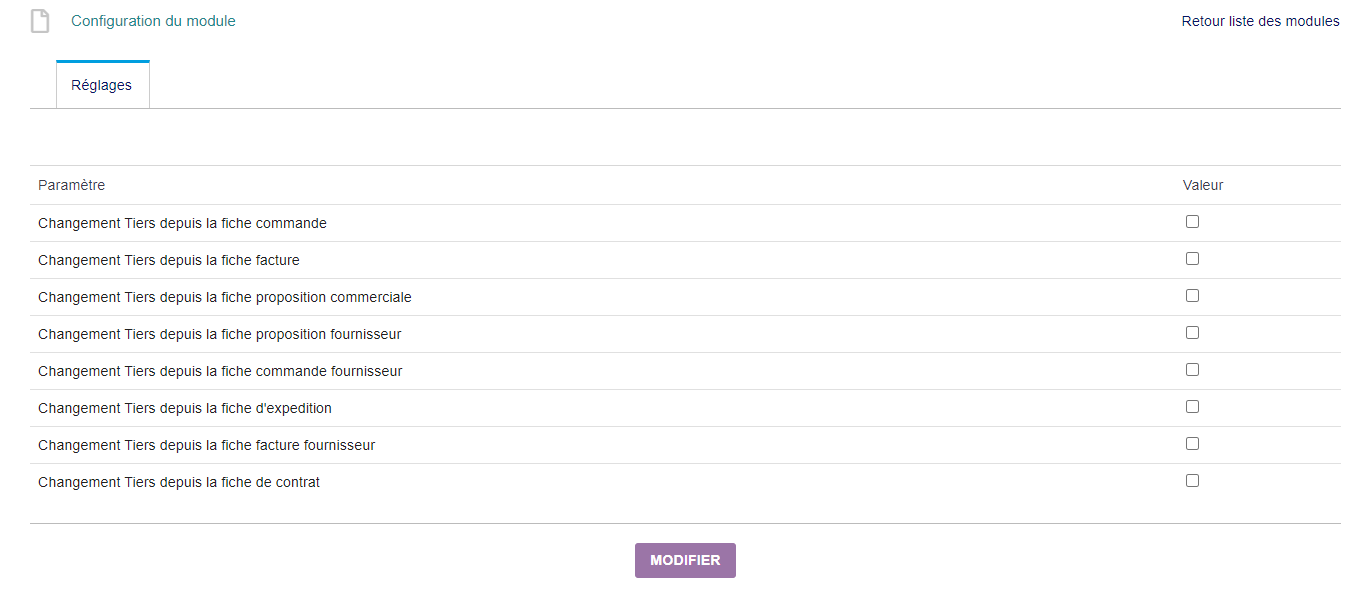The image size is (1359, 613).
Task: Click the Configuration du module title
Action: pyautogui.click(x=153, y=21)
